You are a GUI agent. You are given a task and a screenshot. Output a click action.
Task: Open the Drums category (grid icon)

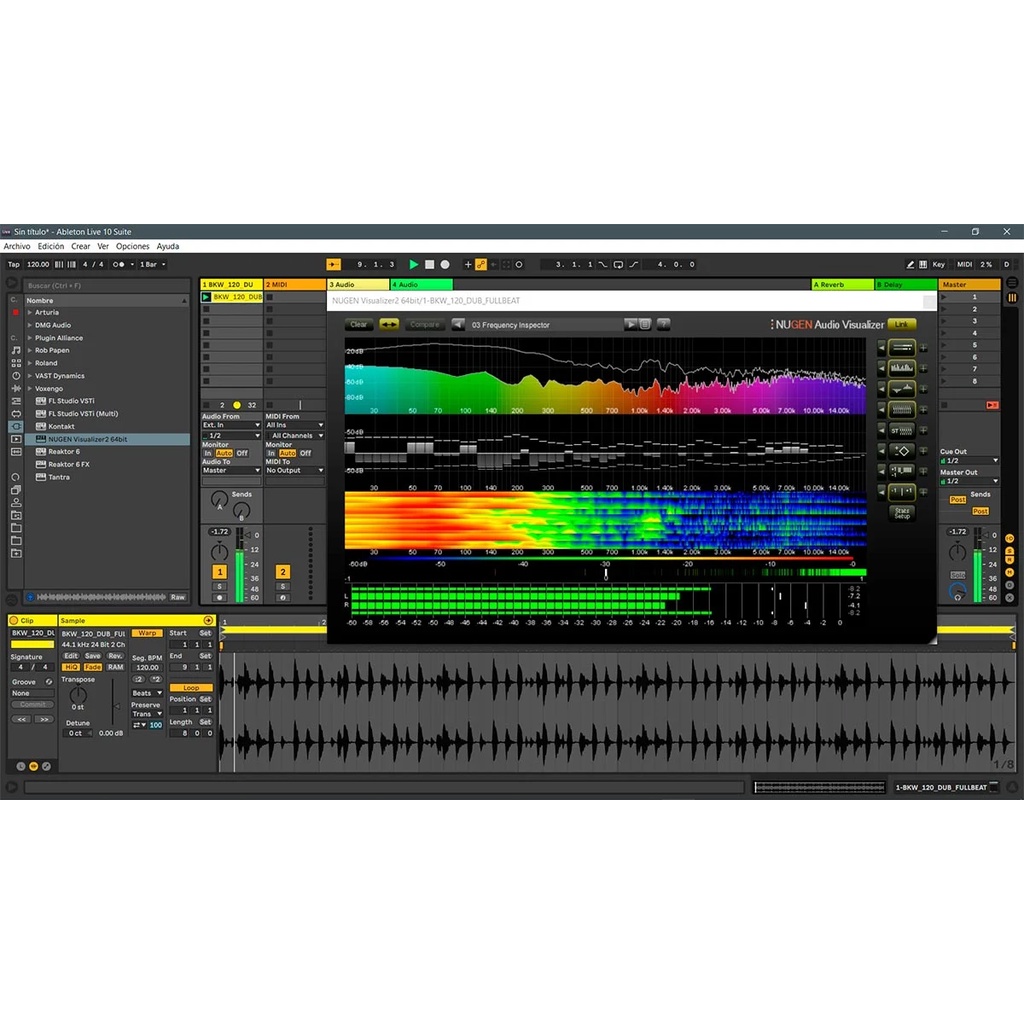(x=16, y=363)
